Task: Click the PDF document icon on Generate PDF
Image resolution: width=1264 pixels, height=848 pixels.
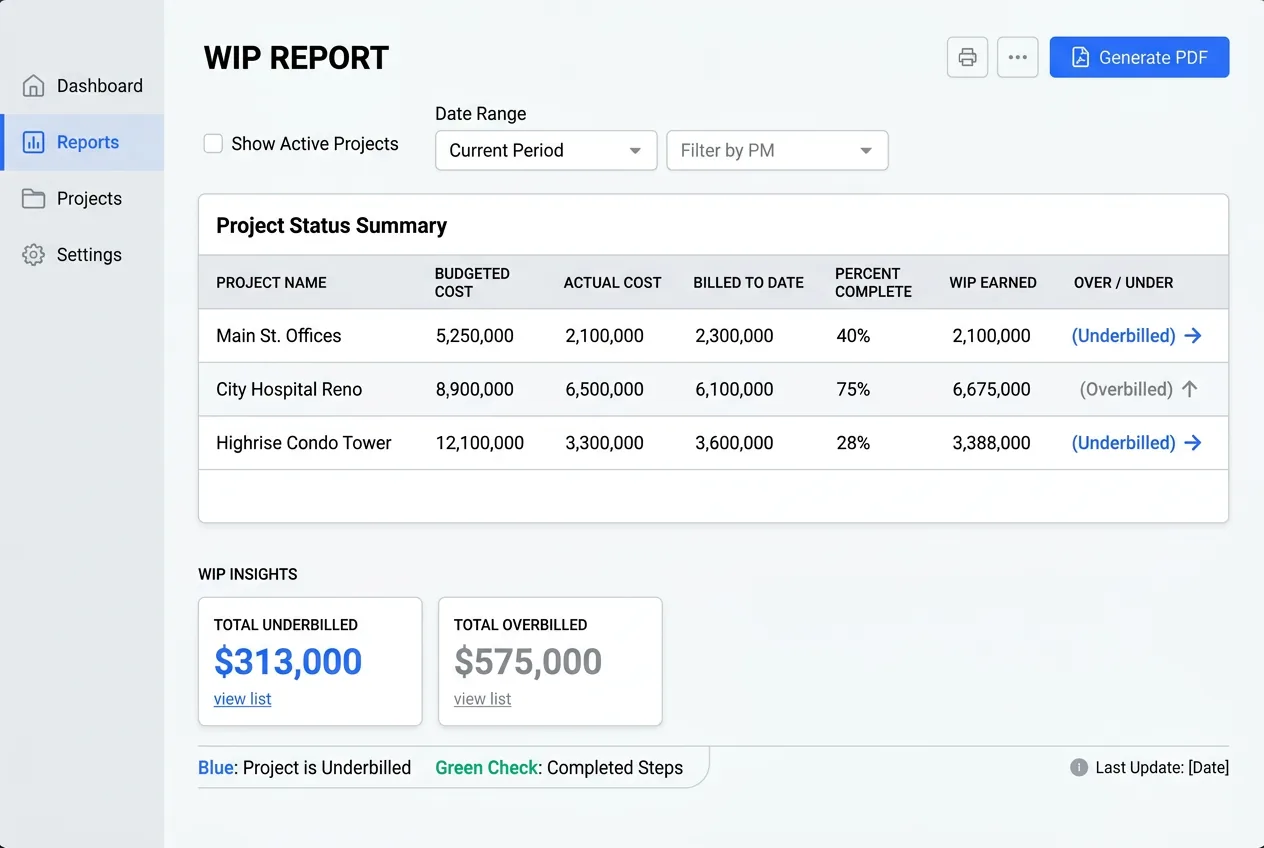Action: pos(1078,57)
